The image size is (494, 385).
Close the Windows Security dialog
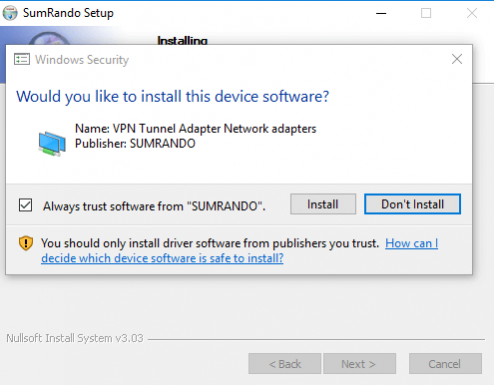457,59
